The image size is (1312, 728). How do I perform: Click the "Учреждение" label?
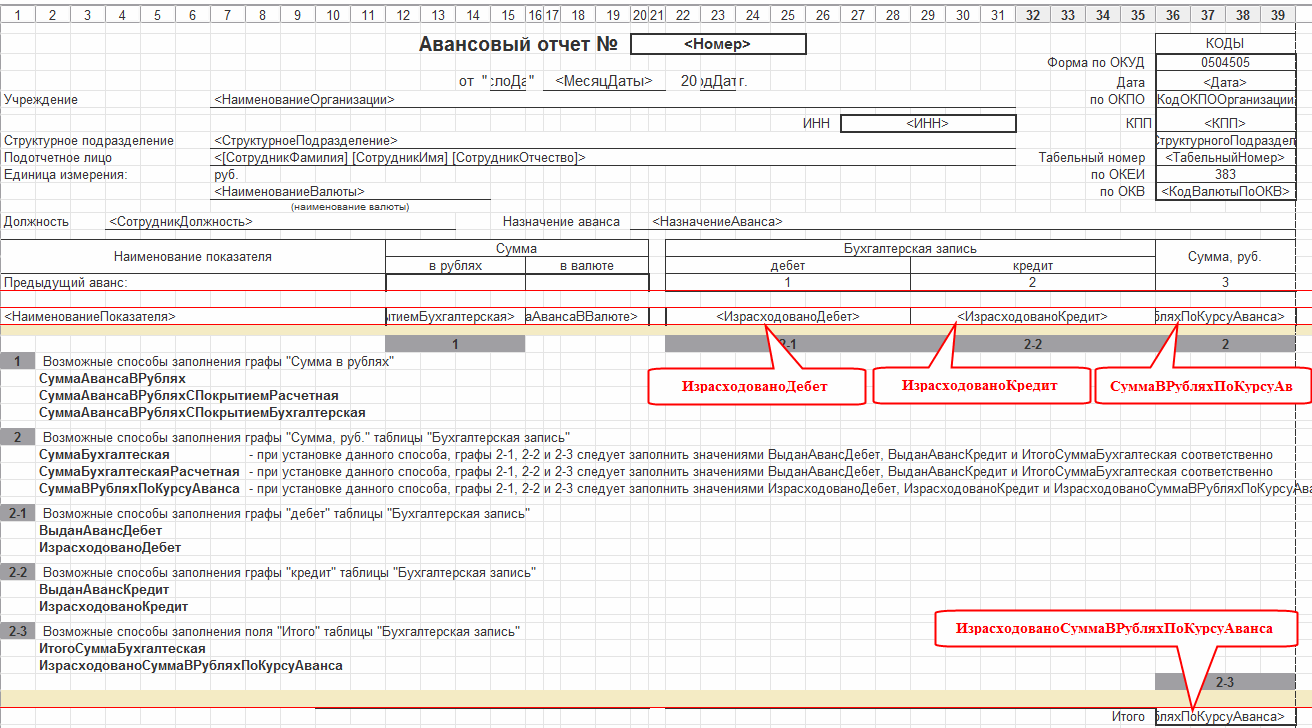click(41, 100)
